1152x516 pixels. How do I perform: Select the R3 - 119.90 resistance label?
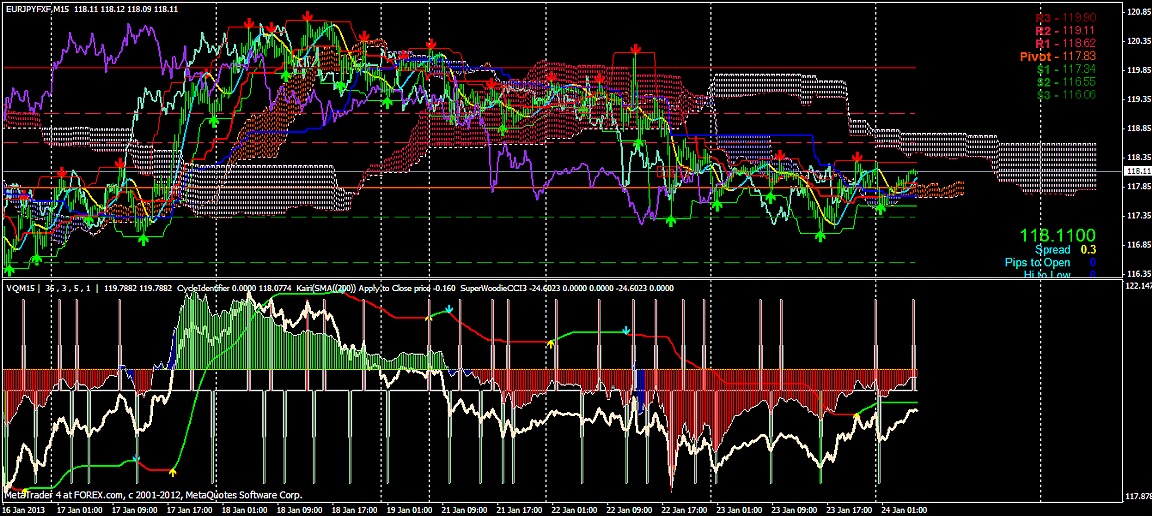(1066, 17)
